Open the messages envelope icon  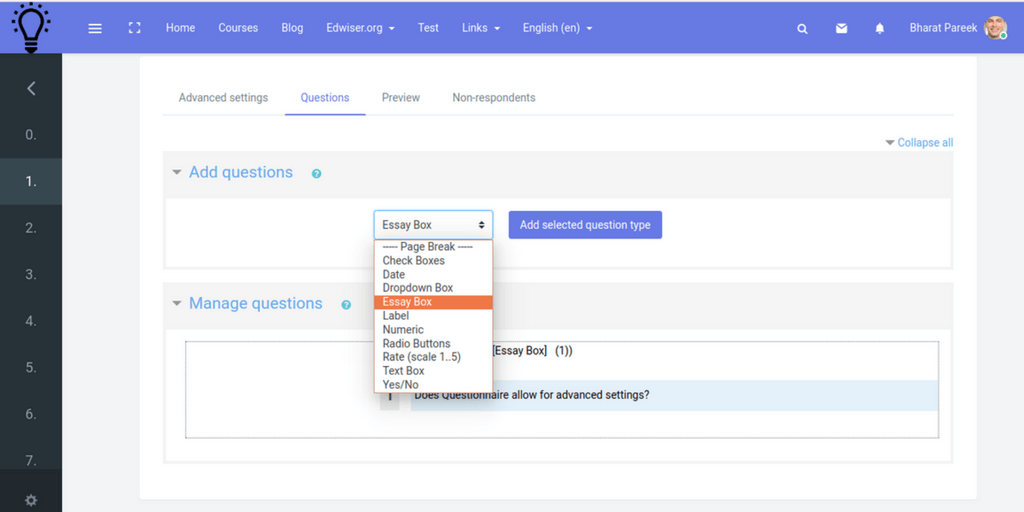click(842, 28)
